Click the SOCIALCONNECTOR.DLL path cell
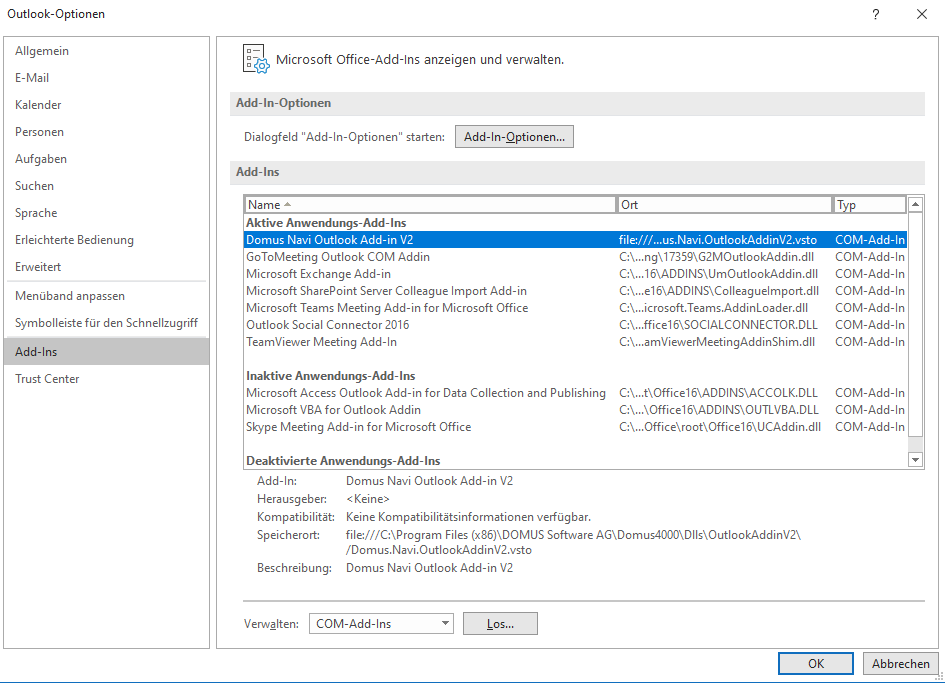This screenshot has height=683, width=945. tap(718, 325)
